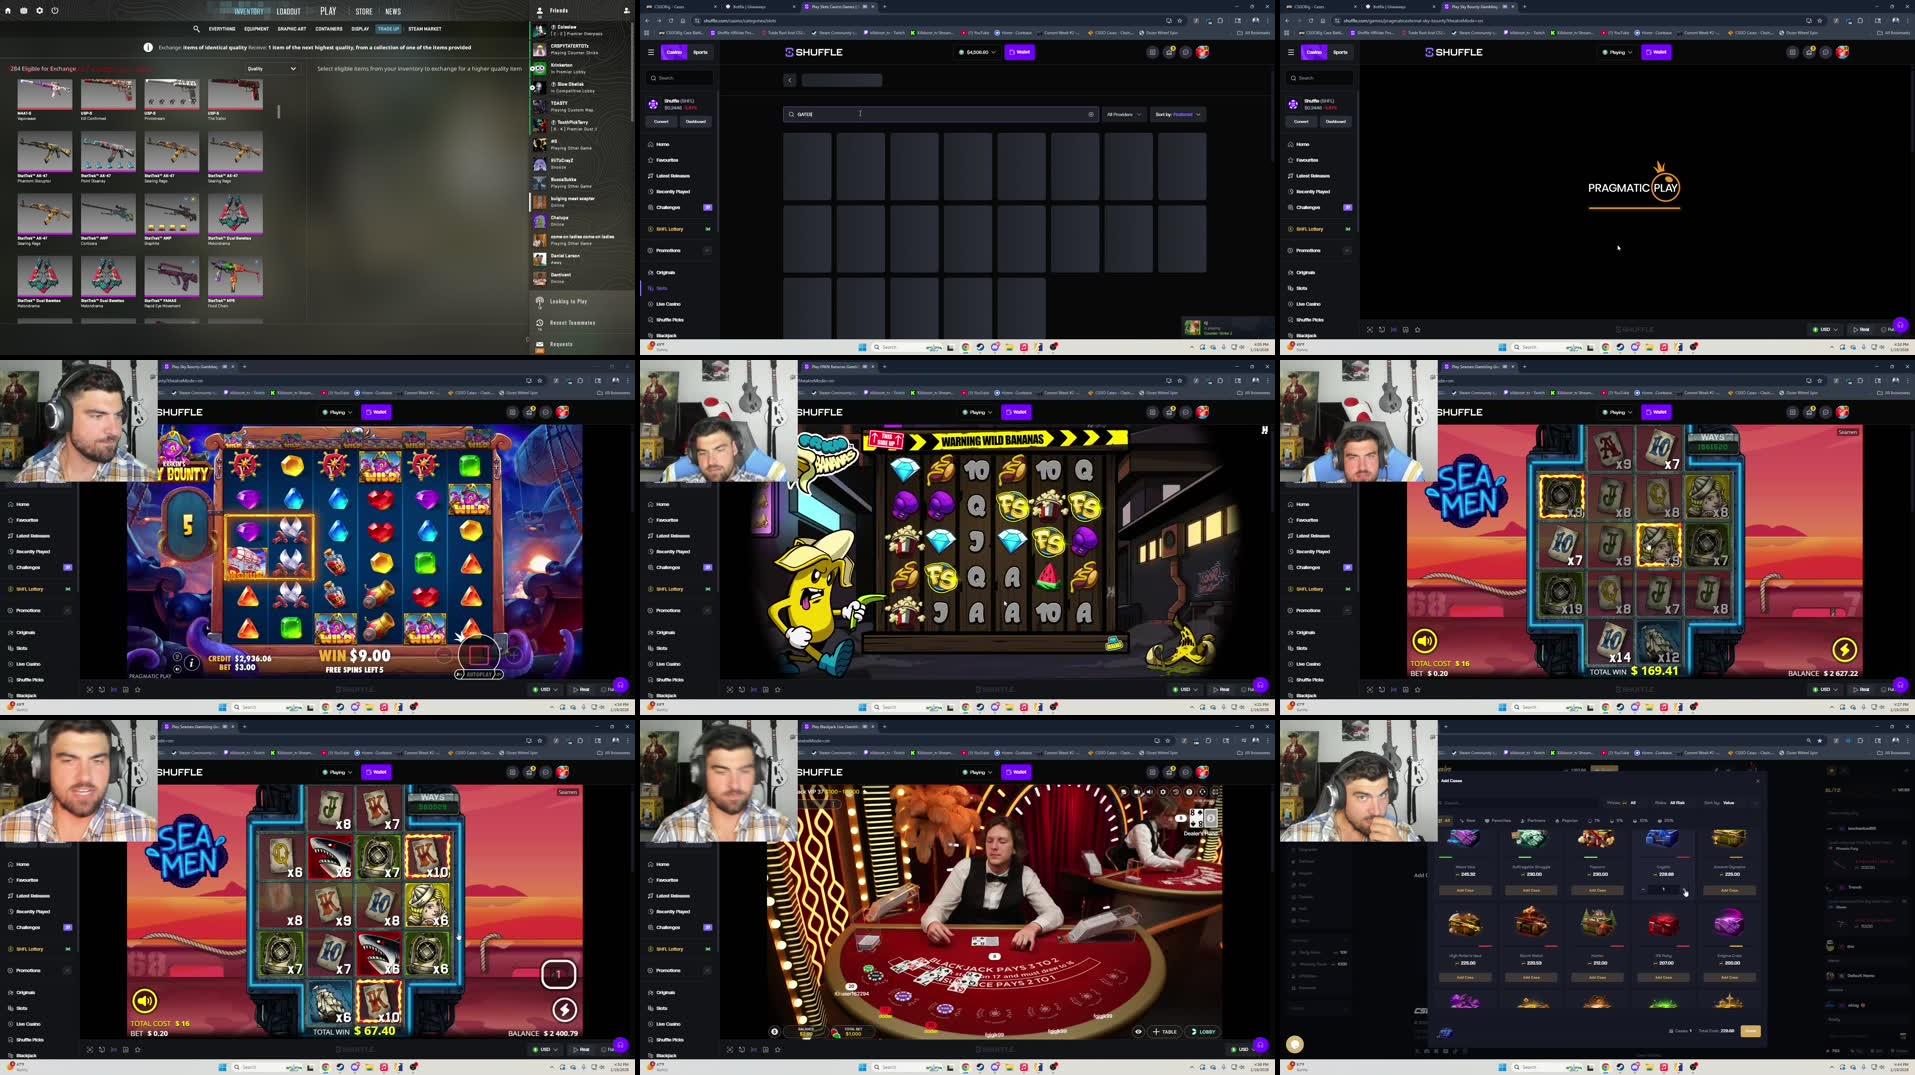Click the Shuffle logo in the header

coord(812,52)
